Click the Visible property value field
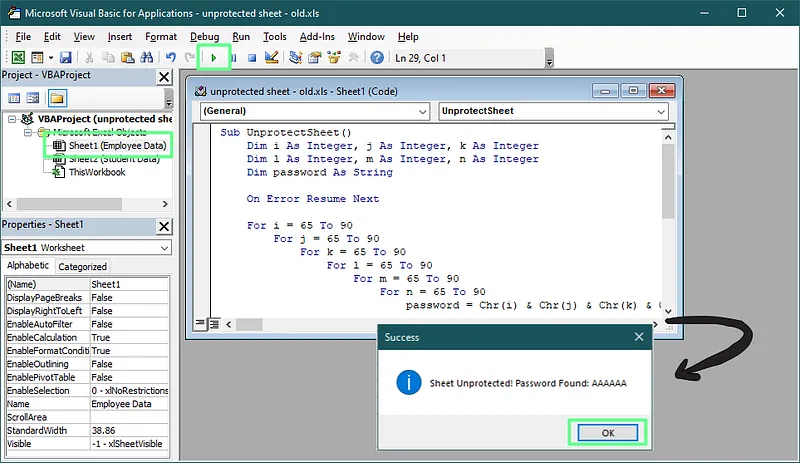 coord(129,444)
